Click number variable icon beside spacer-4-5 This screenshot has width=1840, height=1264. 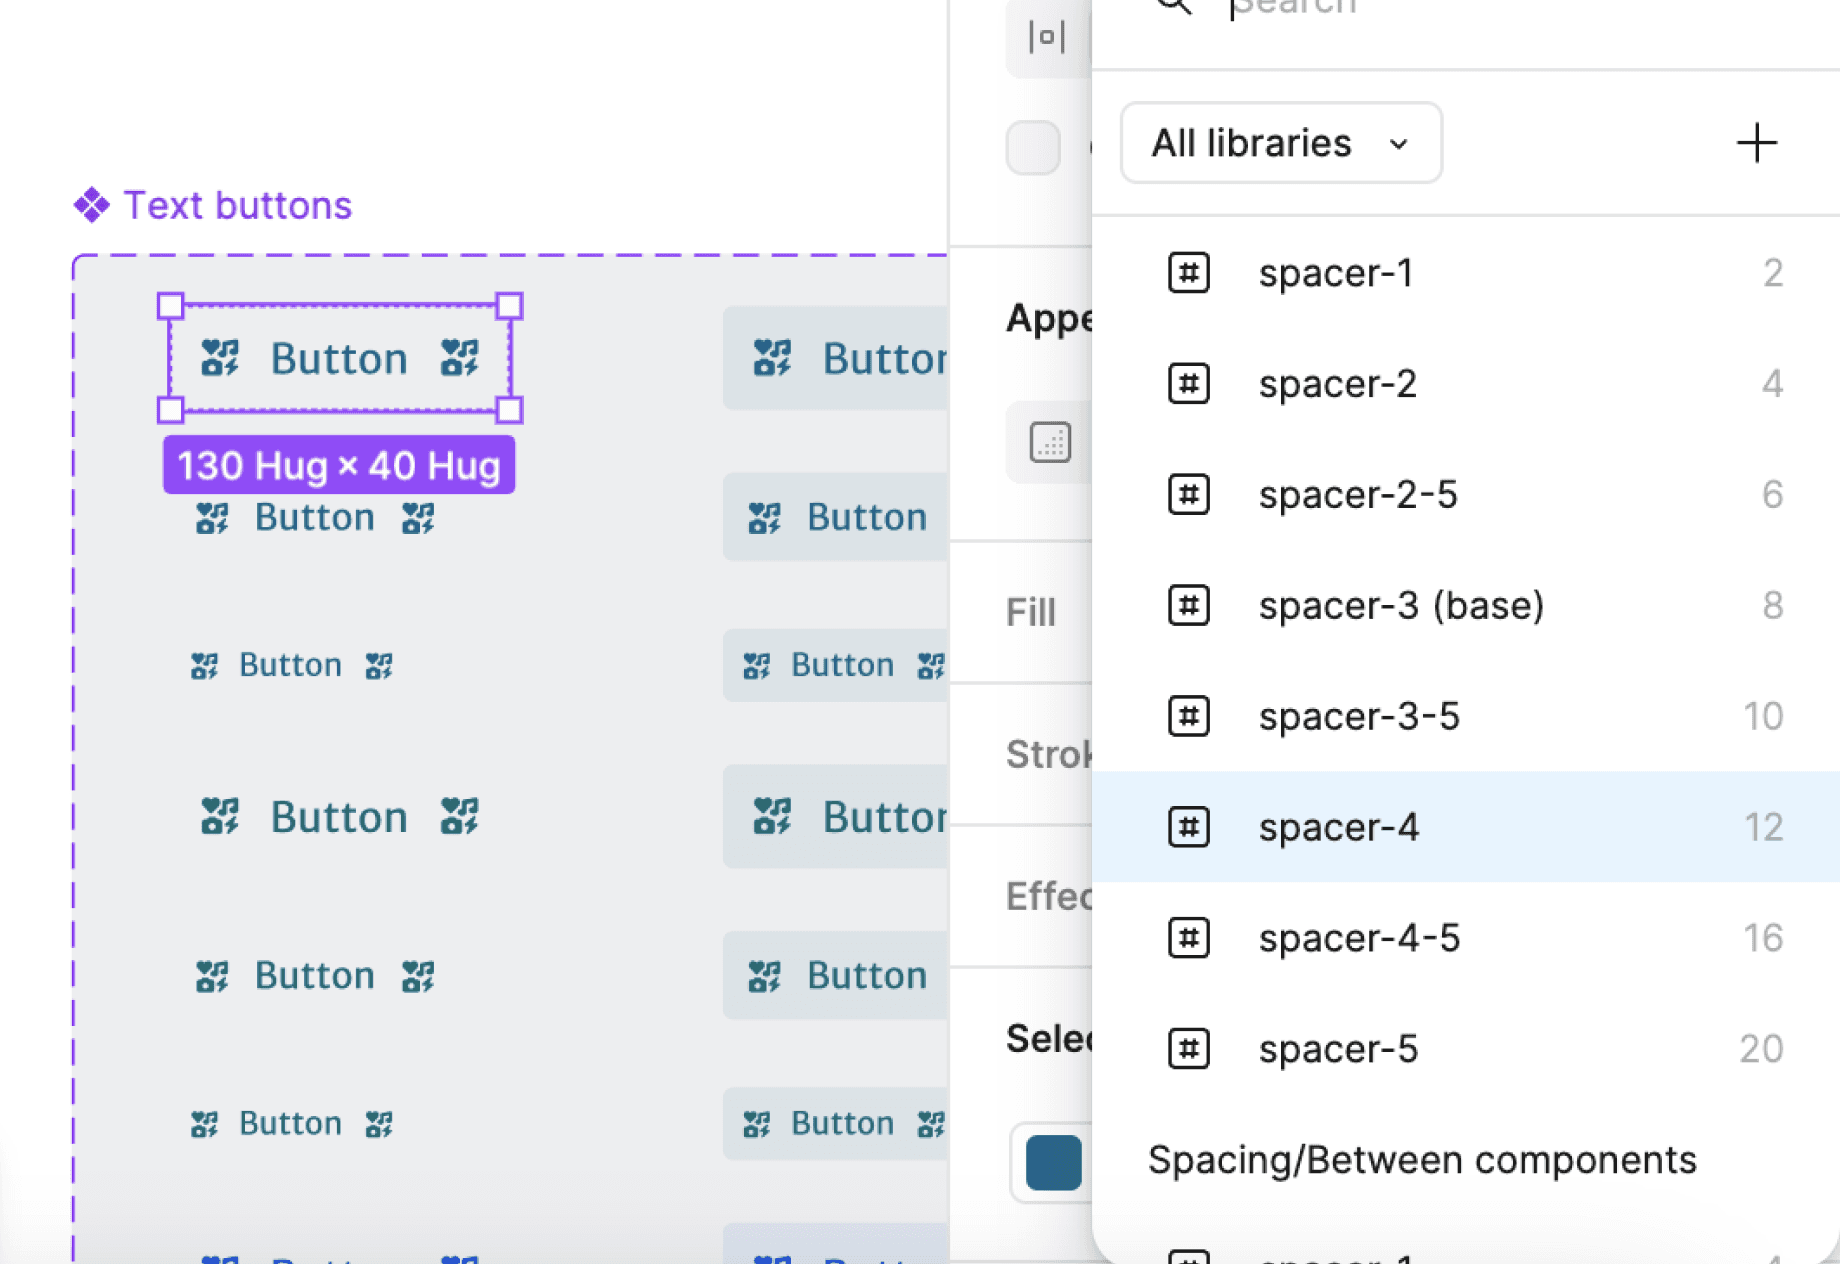pos(1189,938)
